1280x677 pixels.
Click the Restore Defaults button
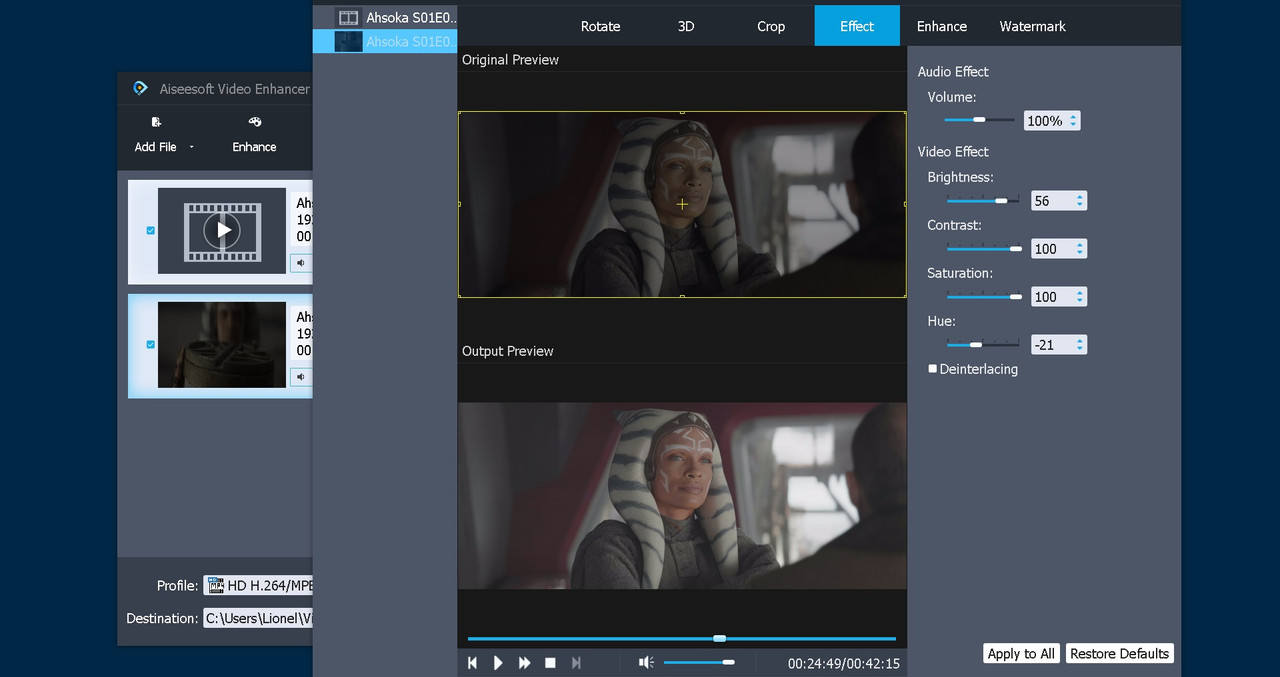pyautogui.click(x=1119, y=654)
